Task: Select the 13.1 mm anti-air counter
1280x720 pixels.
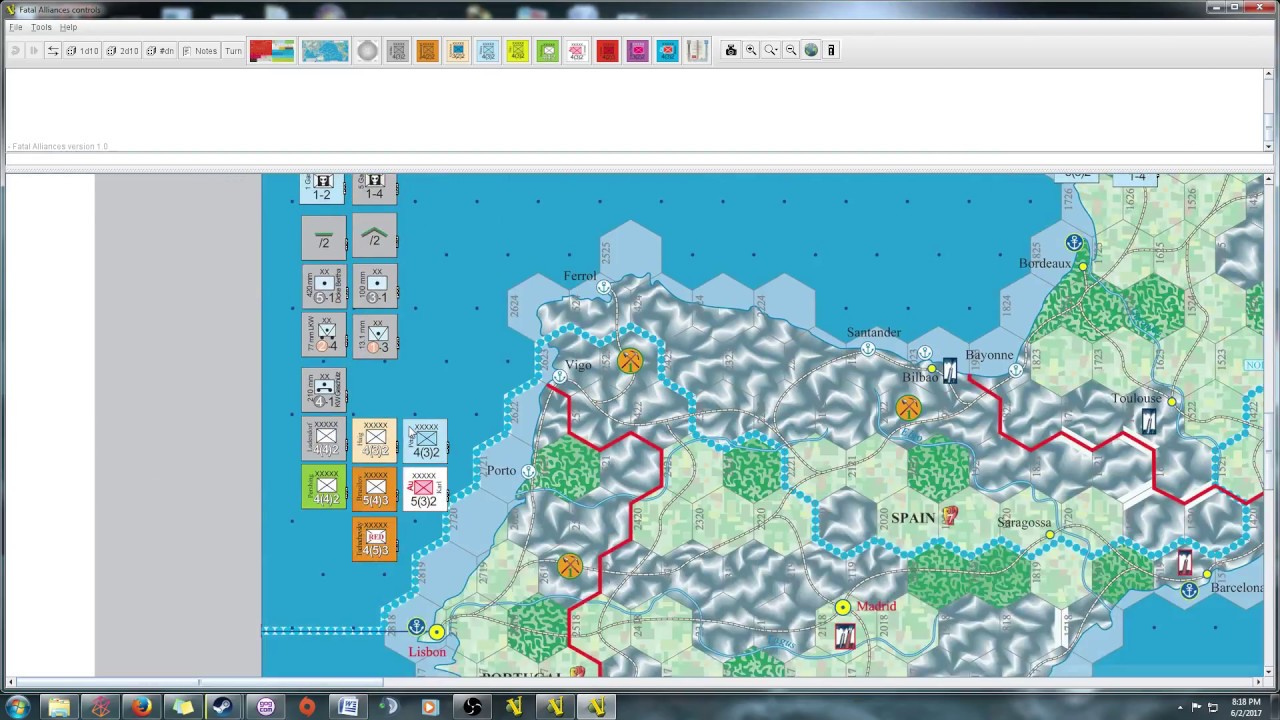Action: (x=375, y=335)
